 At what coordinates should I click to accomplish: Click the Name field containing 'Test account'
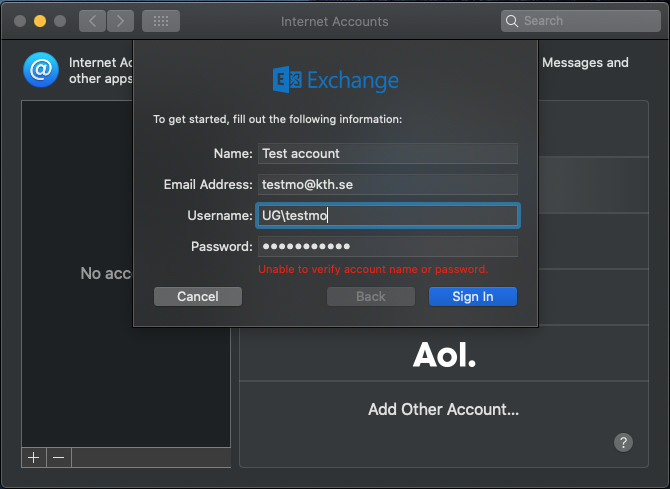pyautogui.click(x=387, y=153)
